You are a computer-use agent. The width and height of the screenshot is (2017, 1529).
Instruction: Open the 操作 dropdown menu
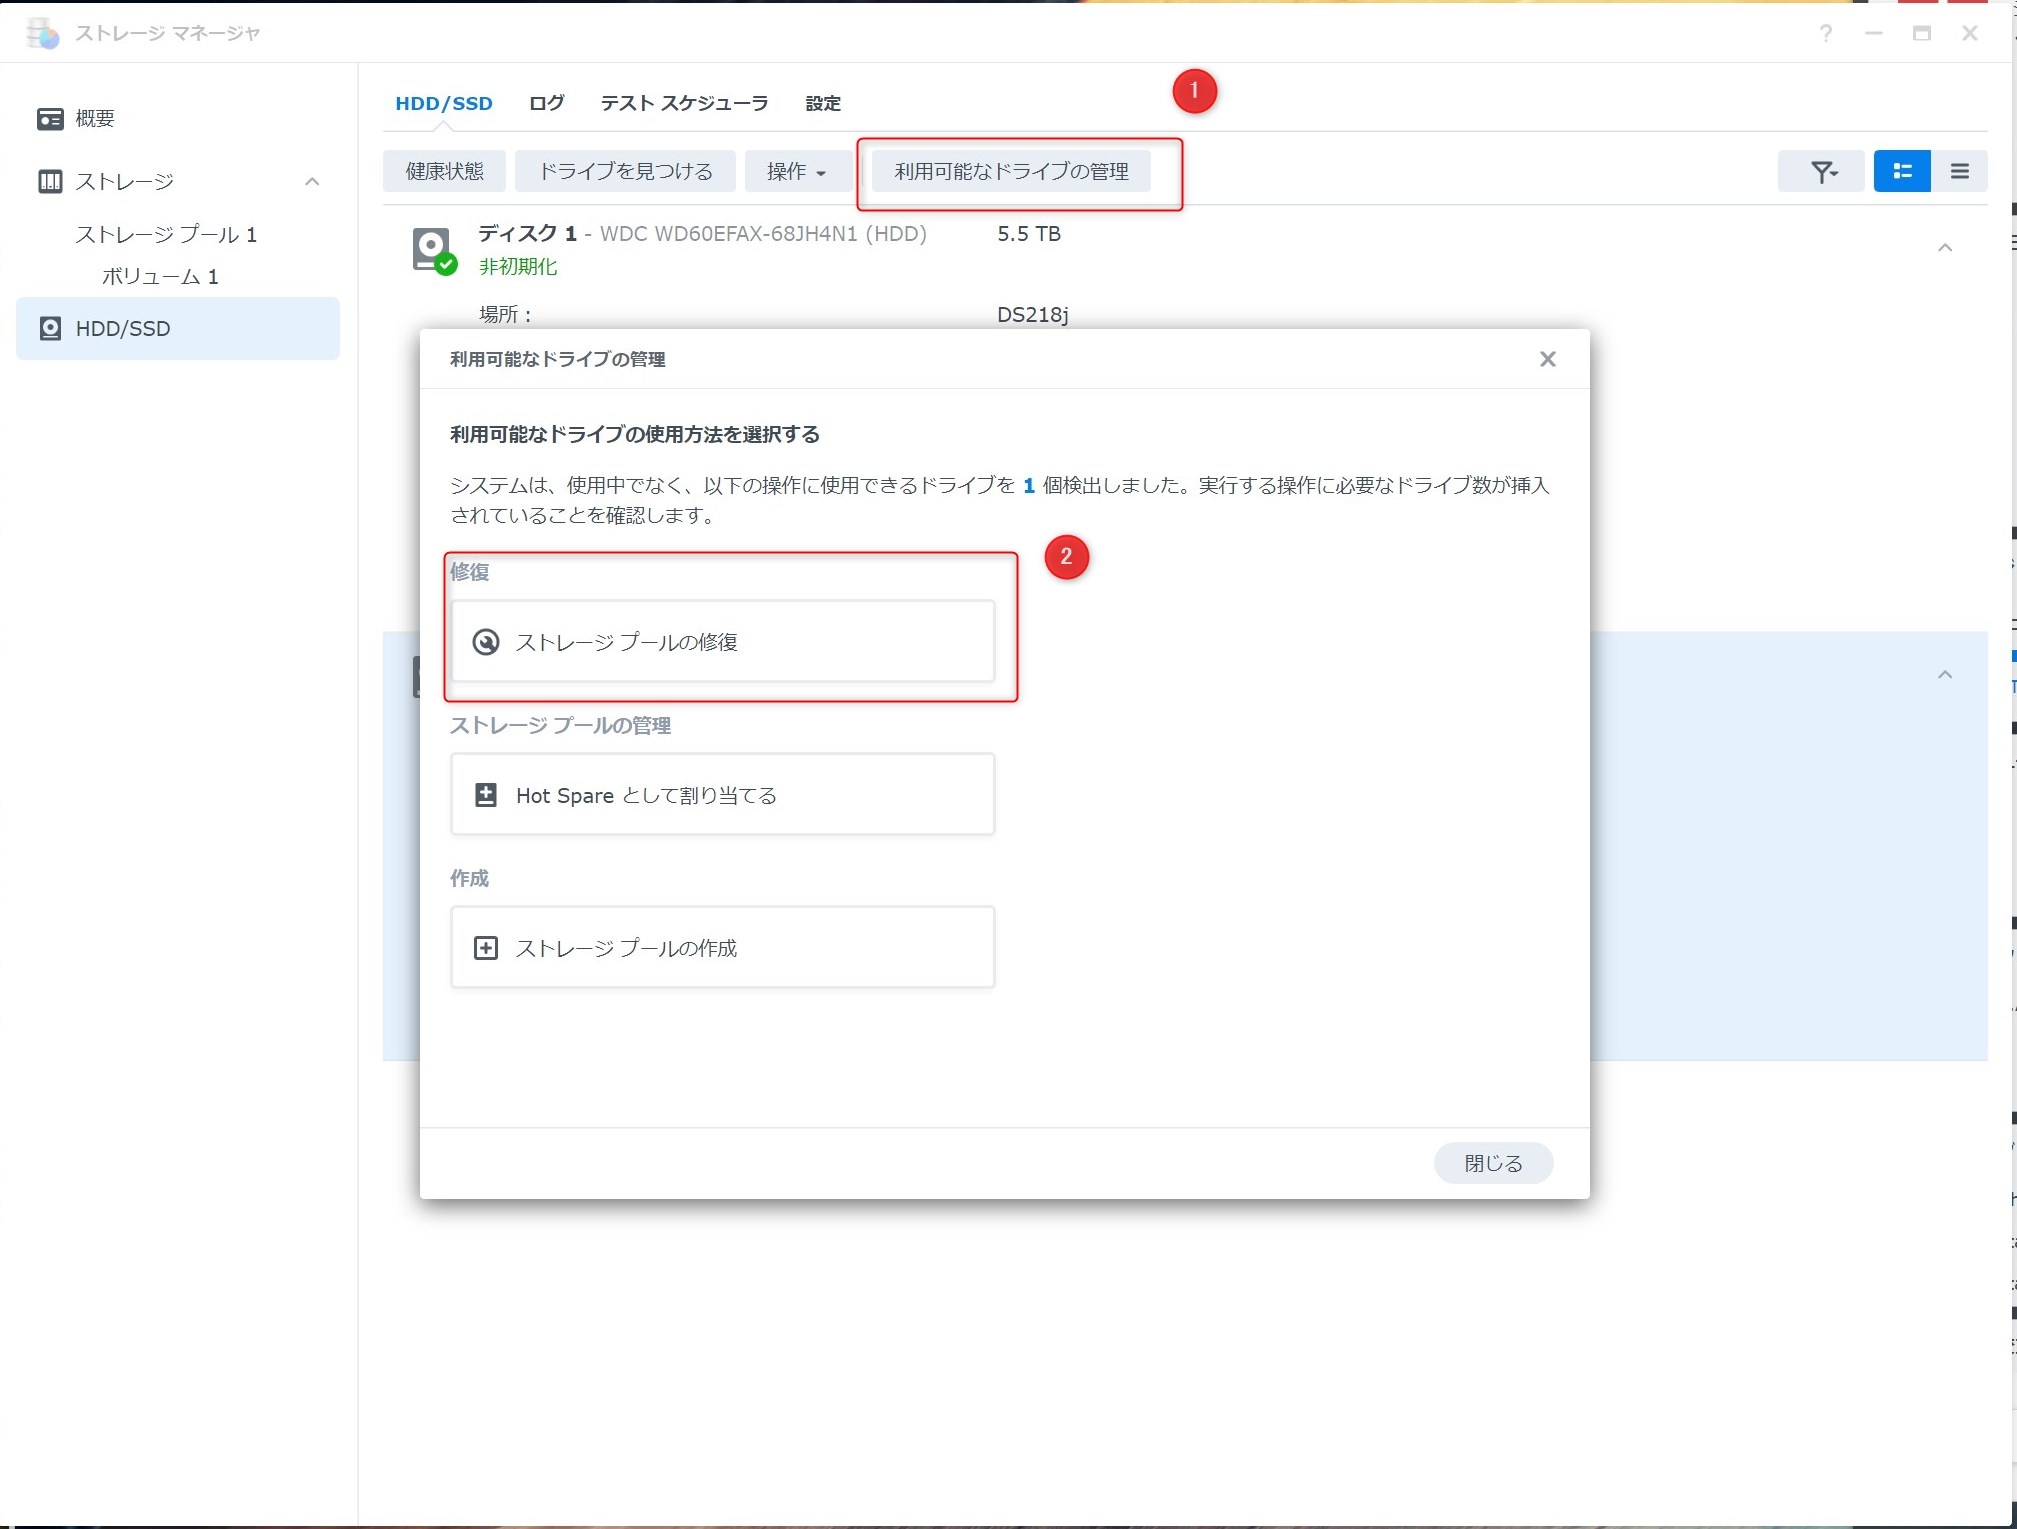pos(796,172)
